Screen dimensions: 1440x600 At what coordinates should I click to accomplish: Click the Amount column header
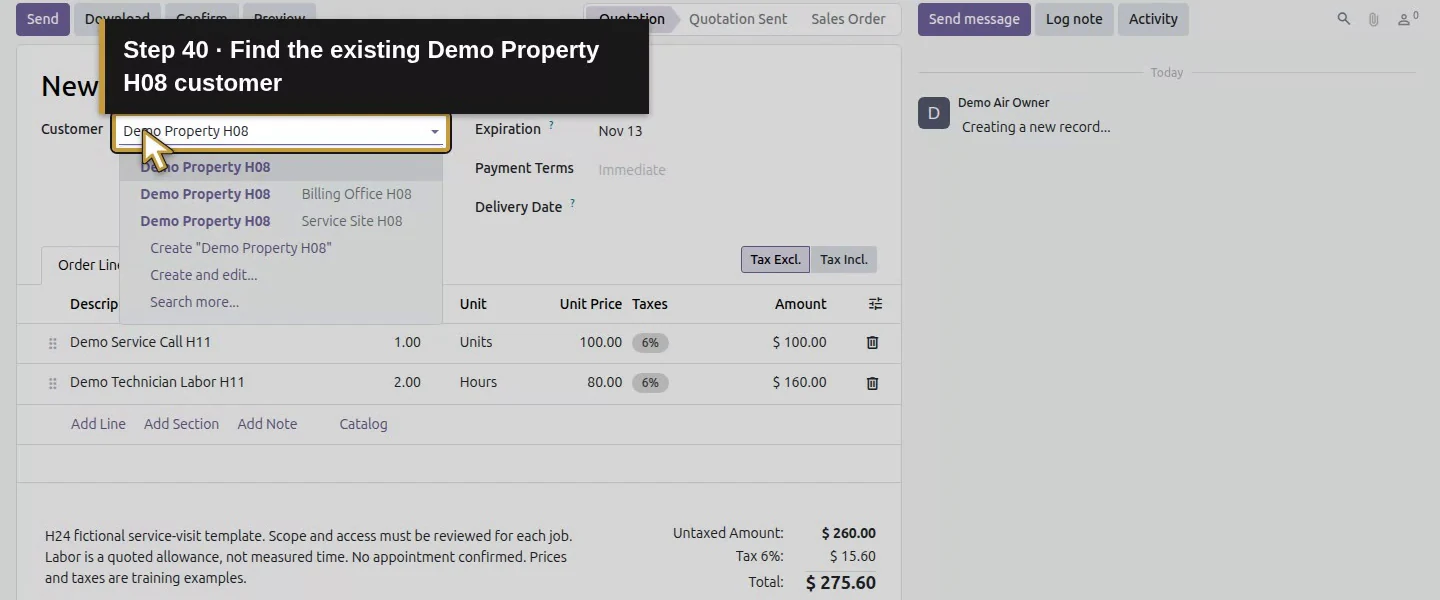[x=800, y=304]
